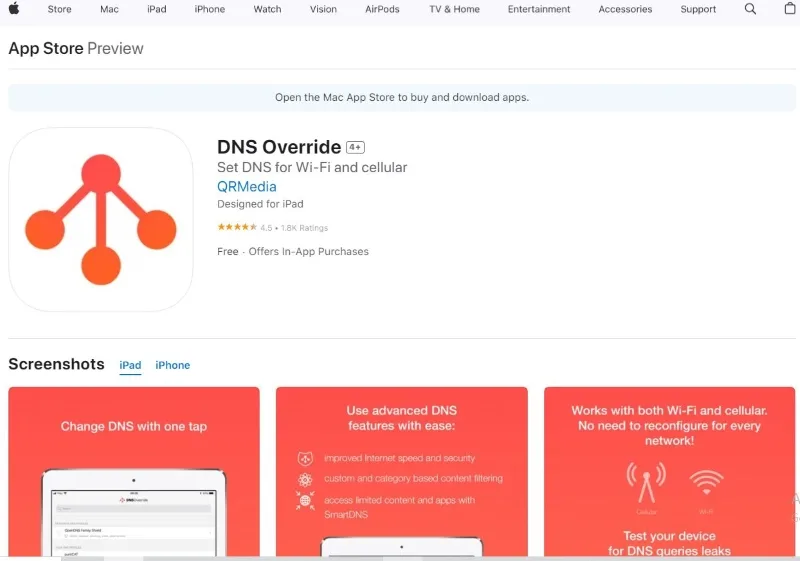
Task: Click the DNS Override app icon
Action: point(101,219)
